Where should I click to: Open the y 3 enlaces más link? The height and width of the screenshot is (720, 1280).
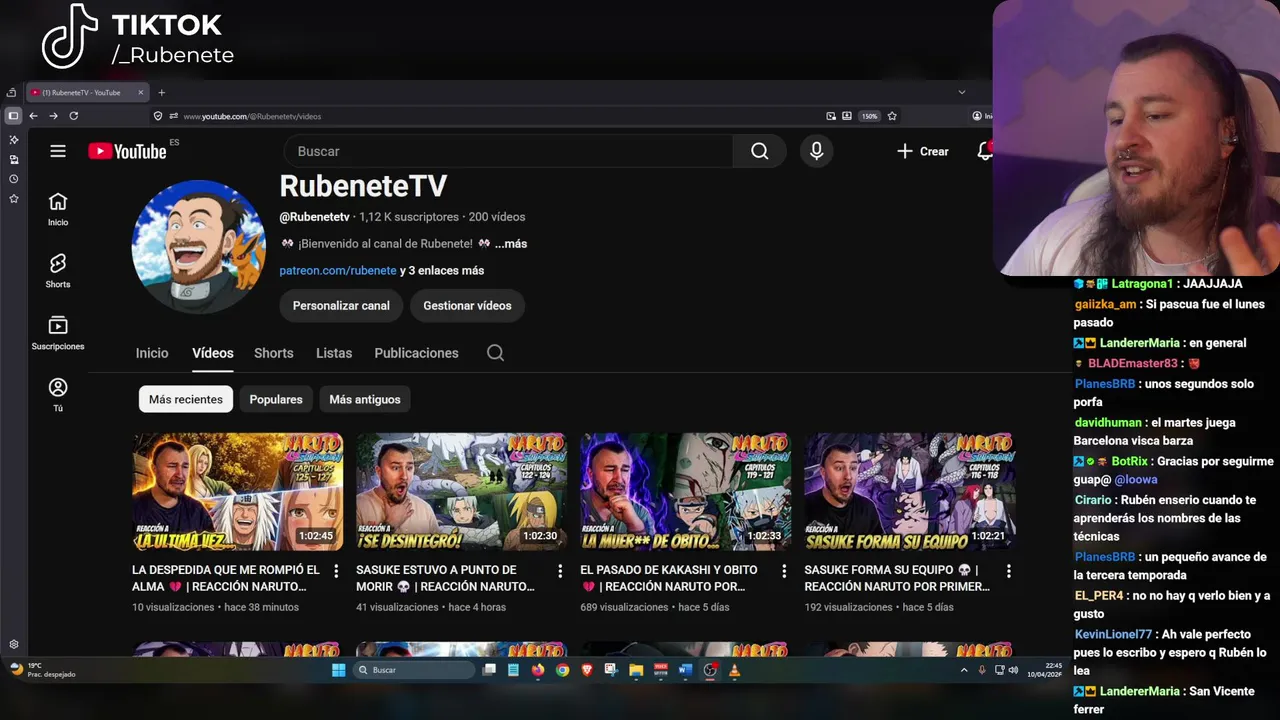pos(442,271)
